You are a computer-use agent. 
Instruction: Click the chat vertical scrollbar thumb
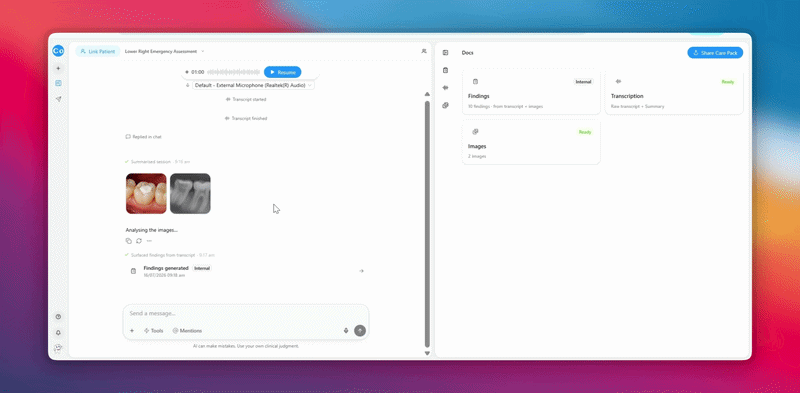(427, 224)
